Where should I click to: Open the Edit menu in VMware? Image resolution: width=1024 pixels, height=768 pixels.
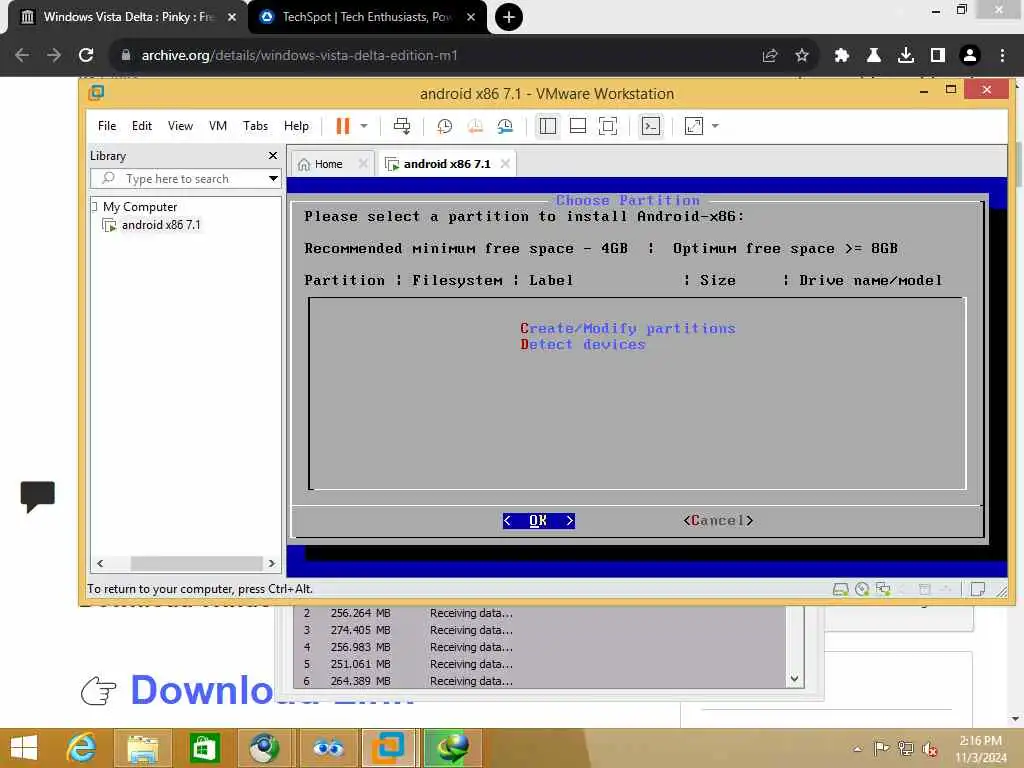142,126
